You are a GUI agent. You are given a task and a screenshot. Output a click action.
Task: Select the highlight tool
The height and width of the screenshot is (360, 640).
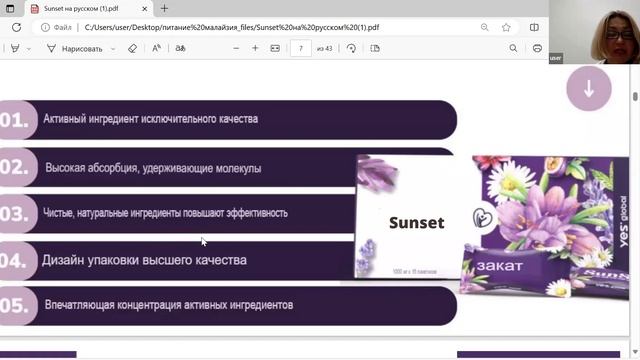coord(15,49)
